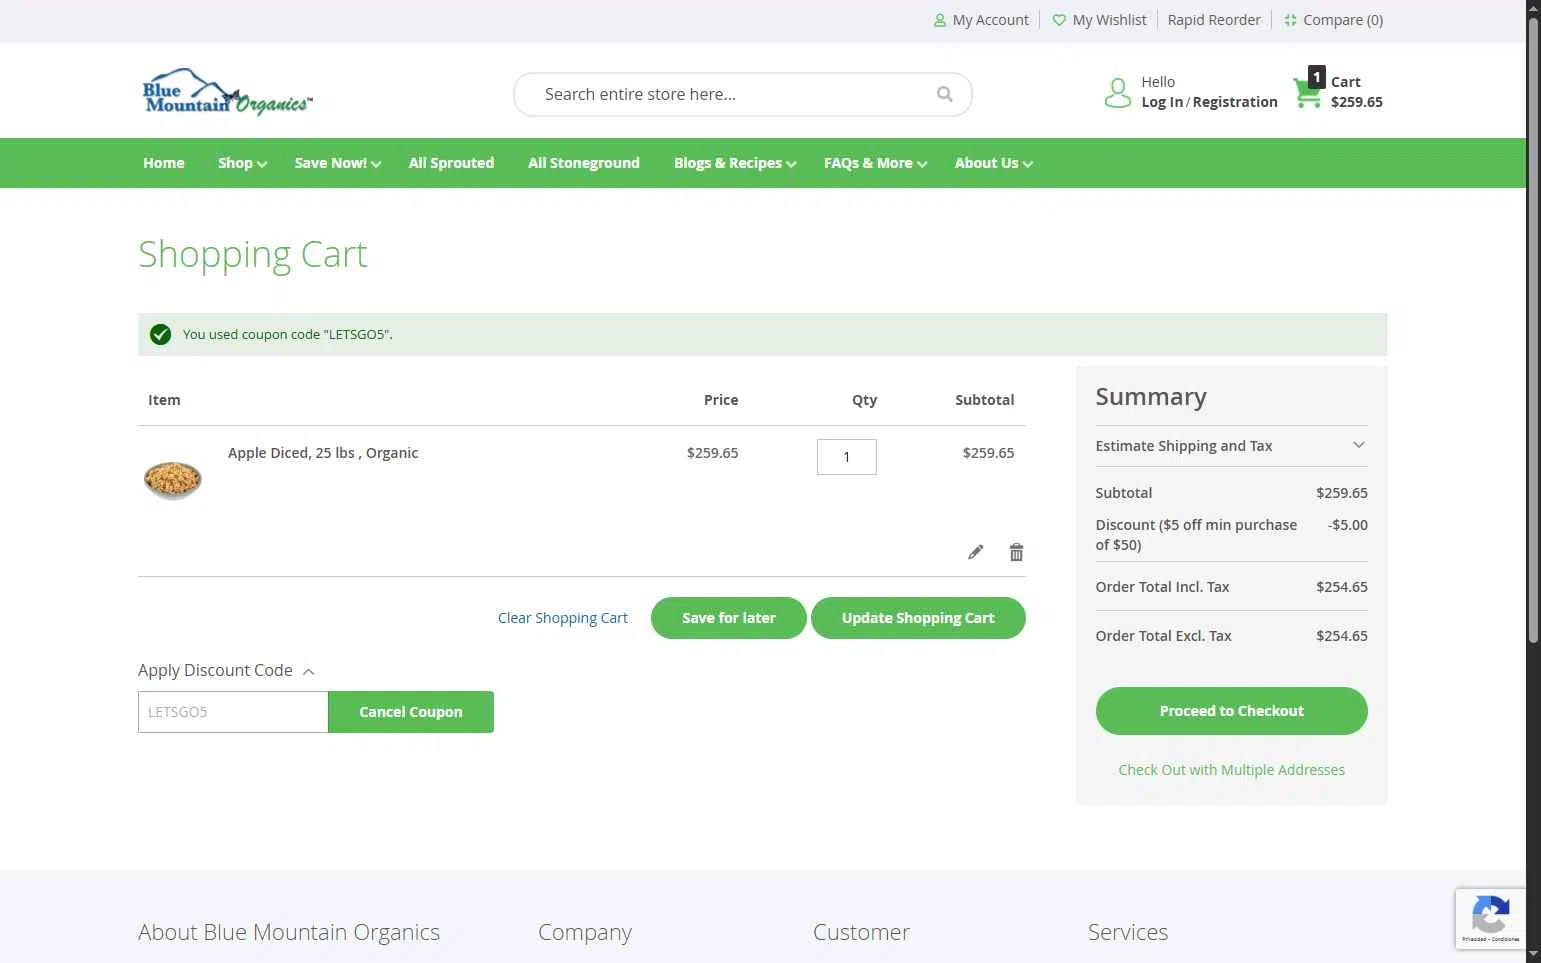Expand the Shop menu
1541x963 pixels.
point(242,163)
